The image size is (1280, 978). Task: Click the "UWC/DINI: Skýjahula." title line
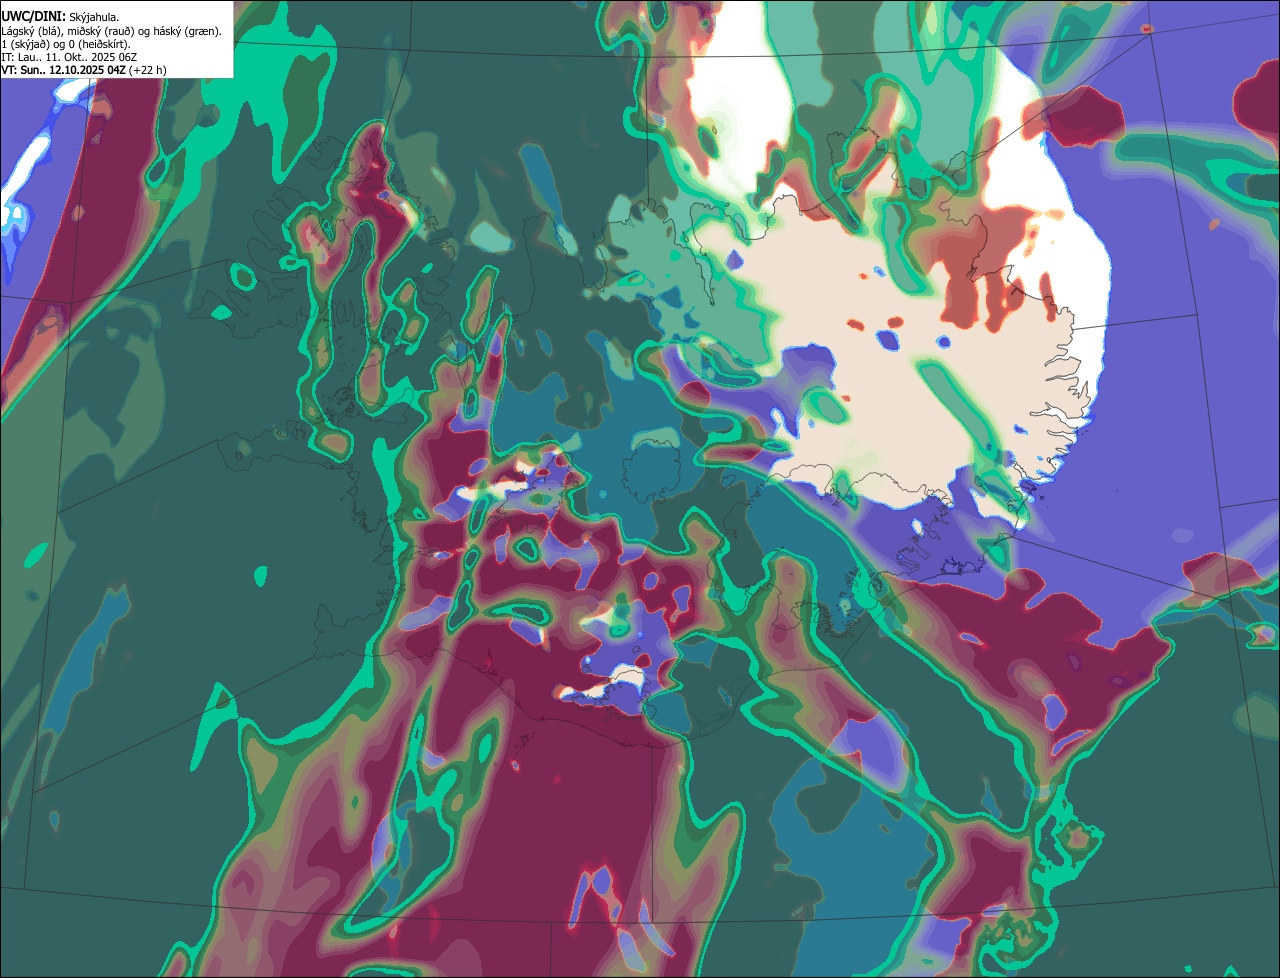pyautogui.click(x=60, y=17)
